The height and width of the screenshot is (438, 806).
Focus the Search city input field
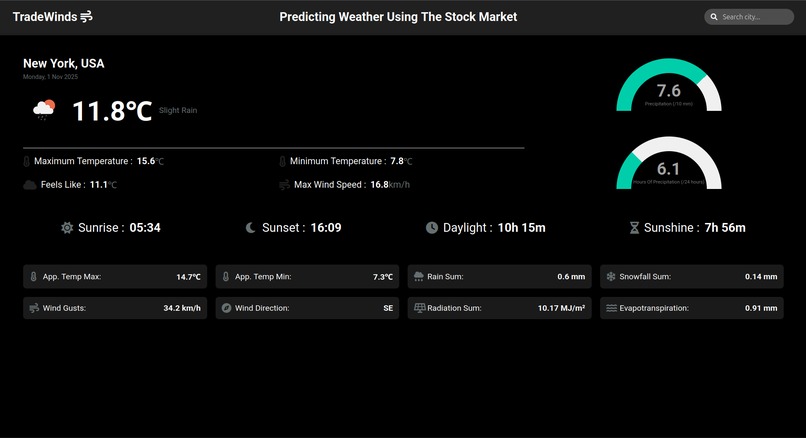(x=749, y=17)
